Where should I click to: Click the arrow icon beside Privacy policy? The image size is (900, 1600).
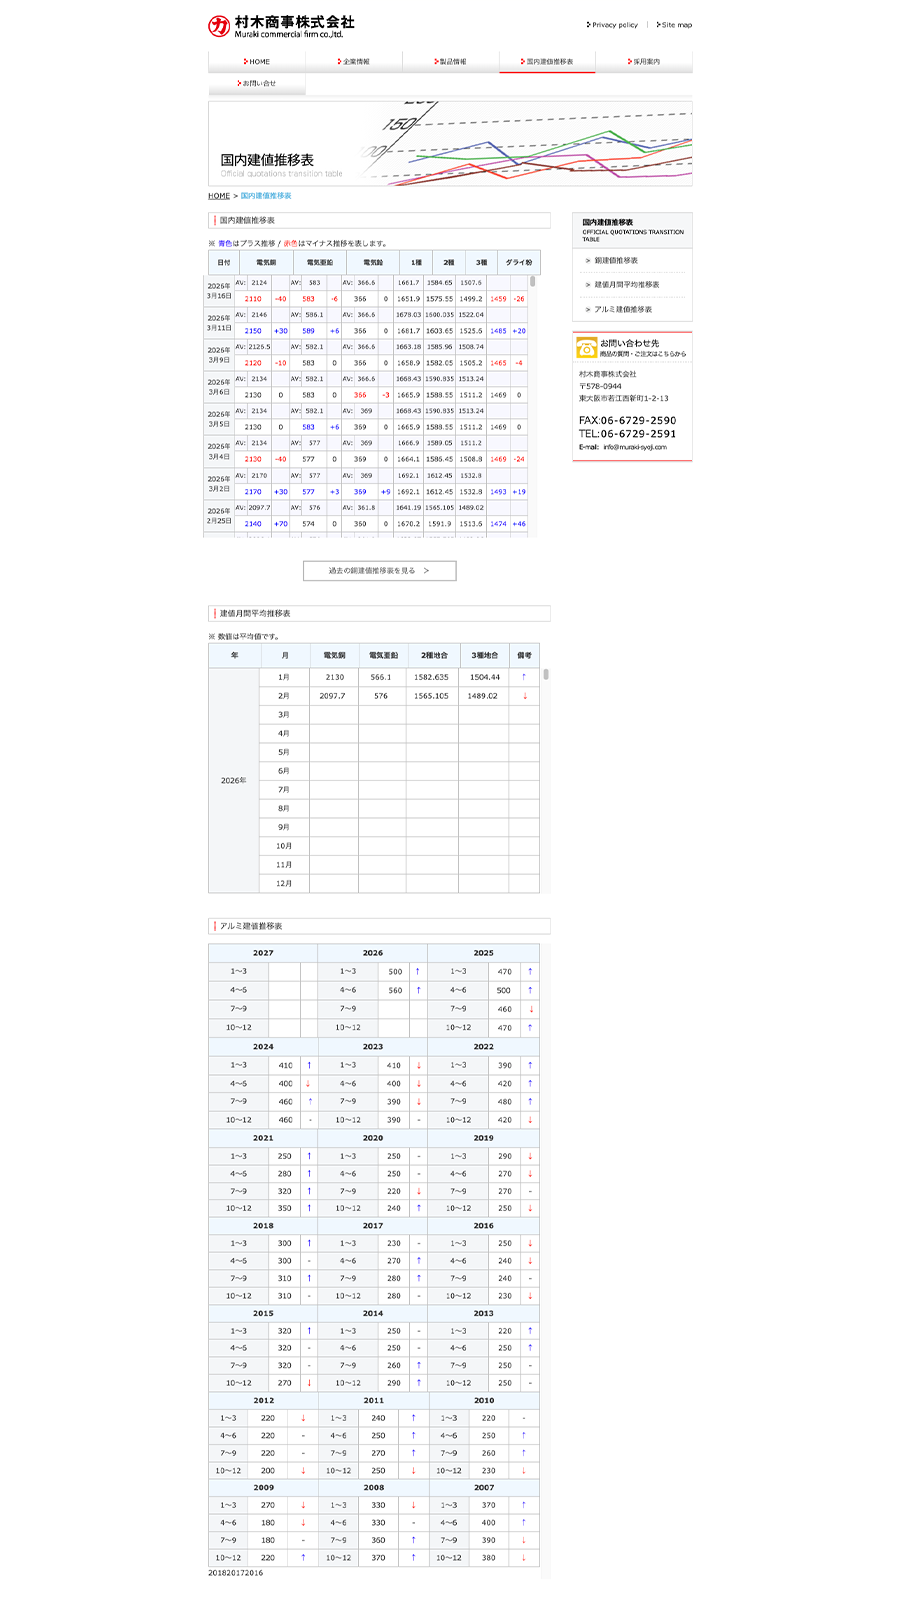[588, 25]
